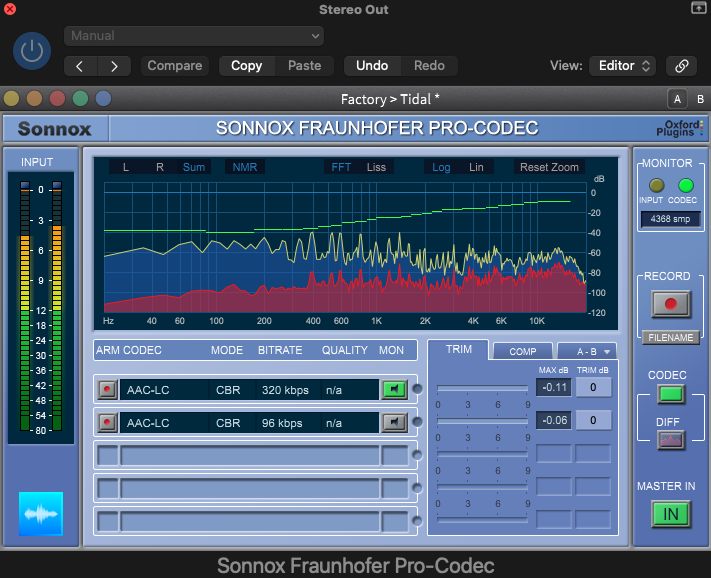The width and height of the screenshot is (711, 578).
Task: Open the Factory > Tidal preset menu
Action: [x=390, y=99]
